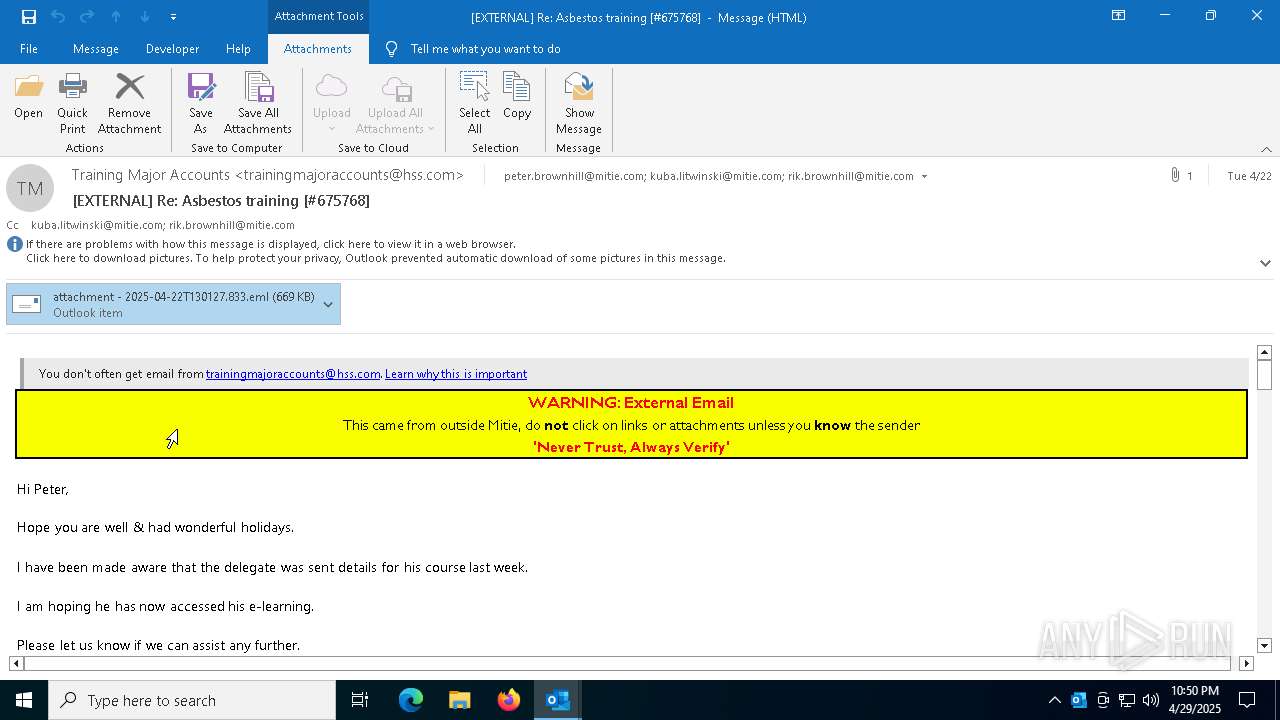Go to Next Item down arrow
Image resolution: width=1280 pixels, height=720 pixels.
pyautogui.click(x=145, y=16)
